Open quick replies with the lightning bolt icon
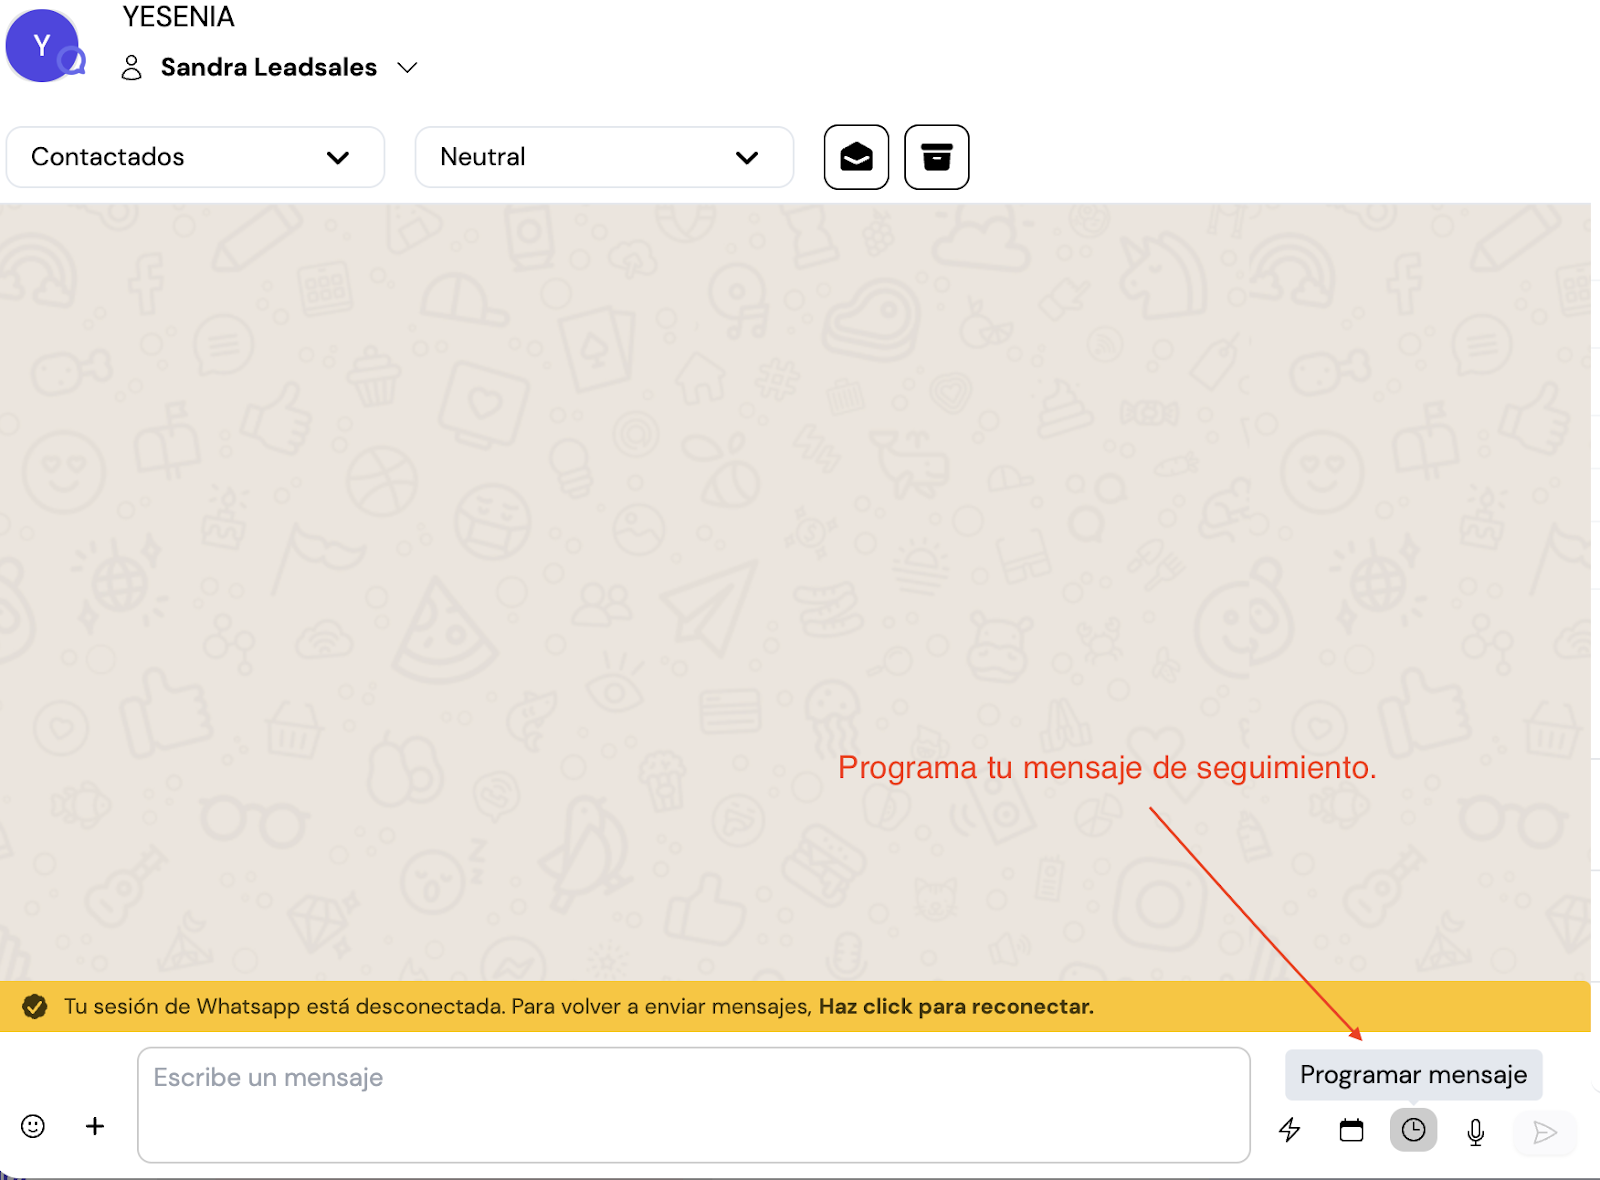 coord(1290,1130)
